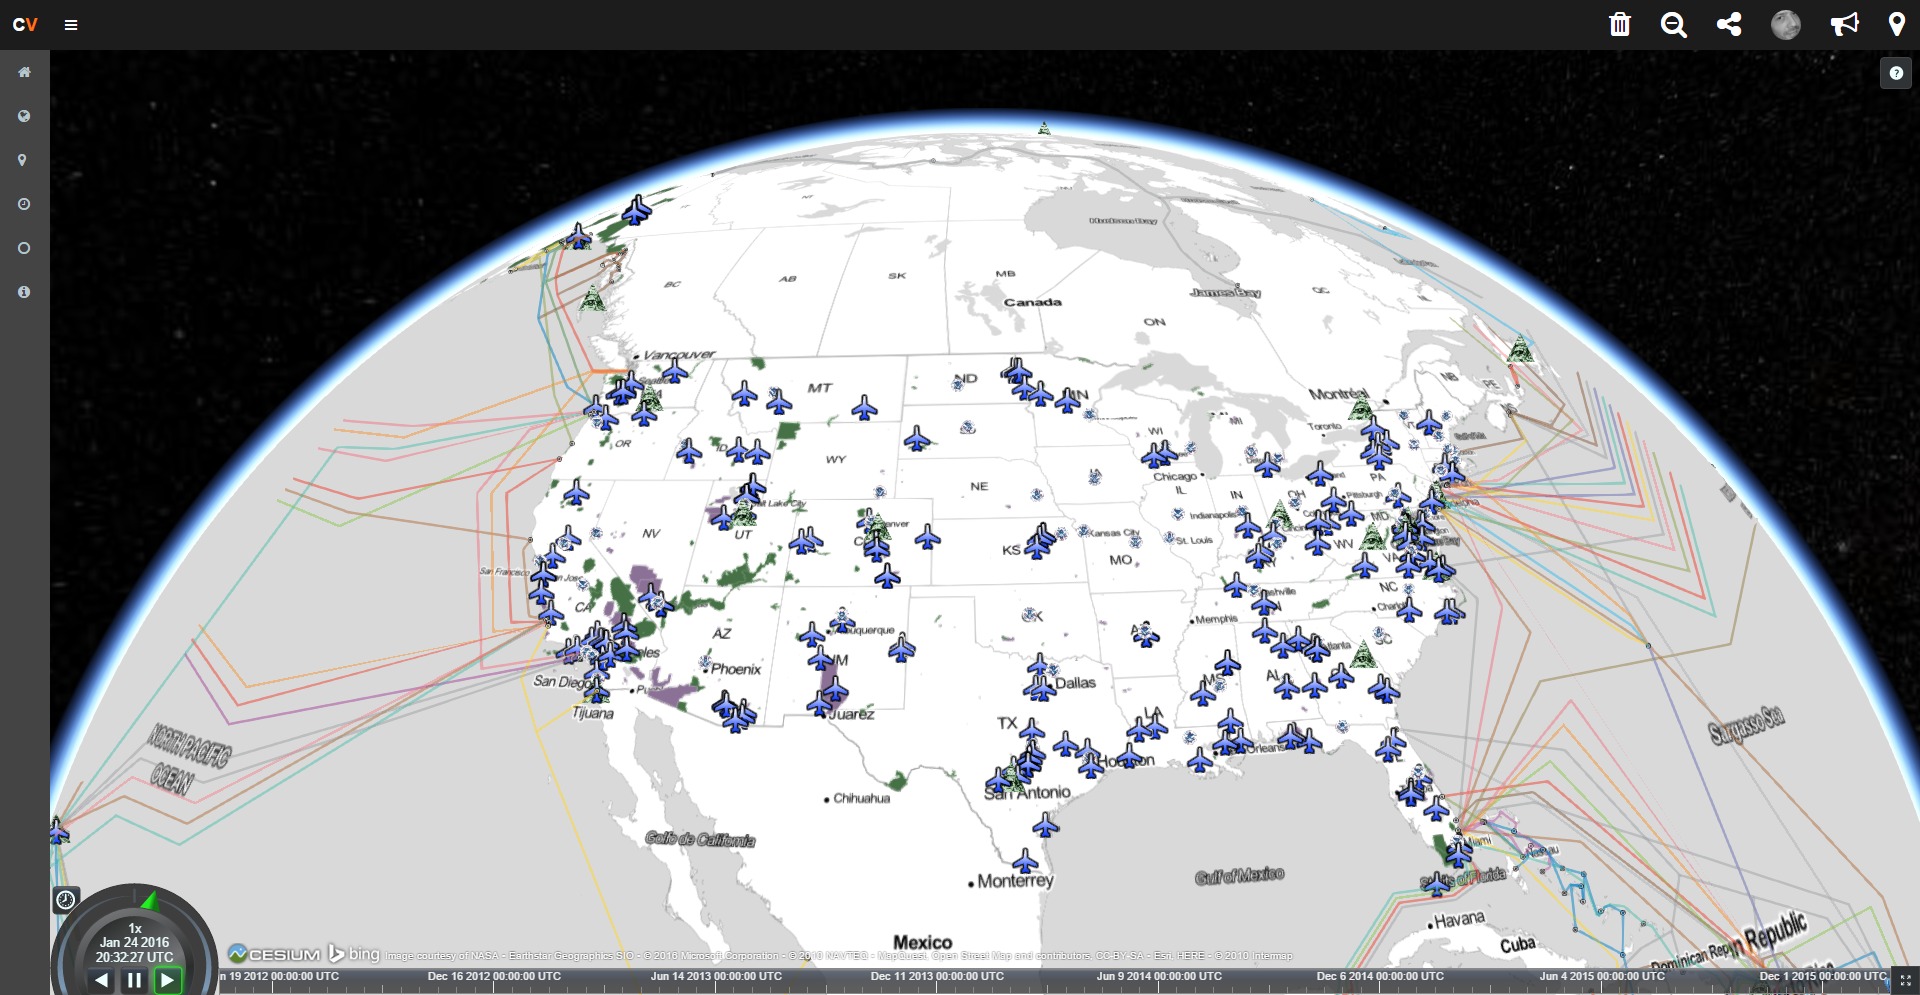Click the zoom-out magnifier icon

click(x=1674, y=24)
